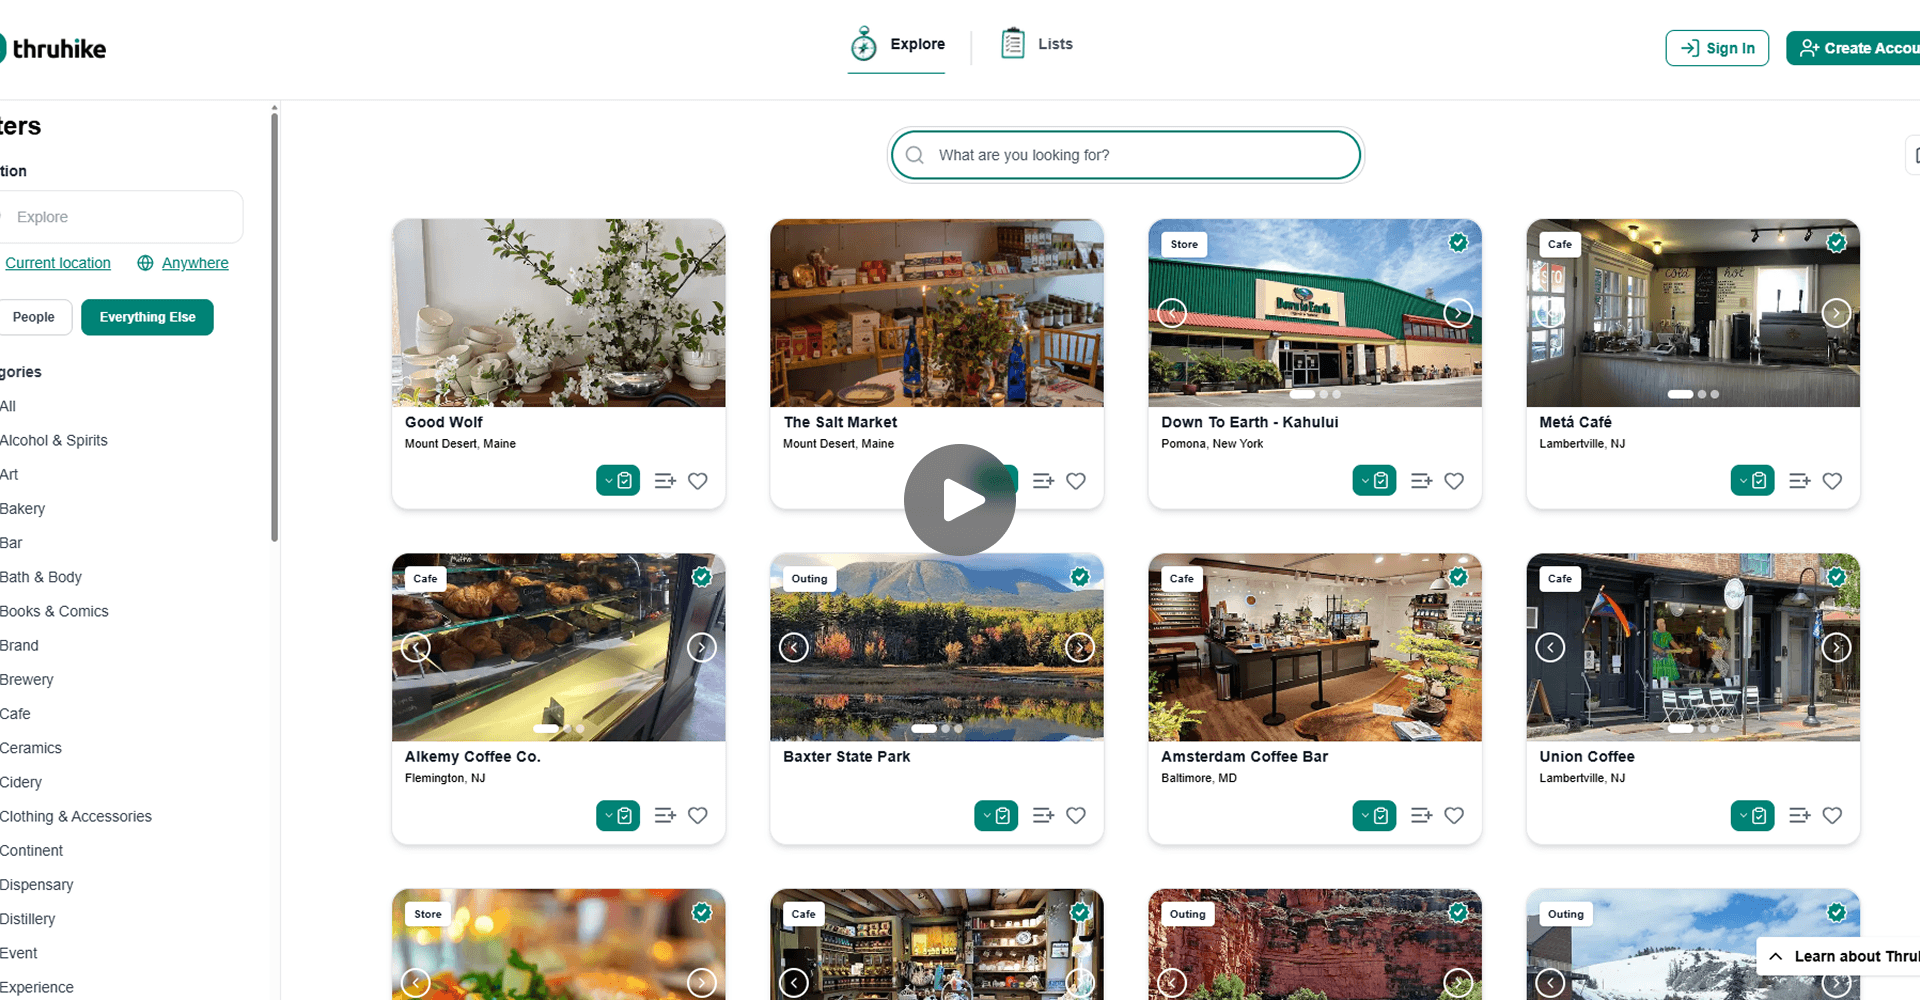
Task: Open check-in dropdown on Alkemy Coffee Co.
Action: pos(618,816)
